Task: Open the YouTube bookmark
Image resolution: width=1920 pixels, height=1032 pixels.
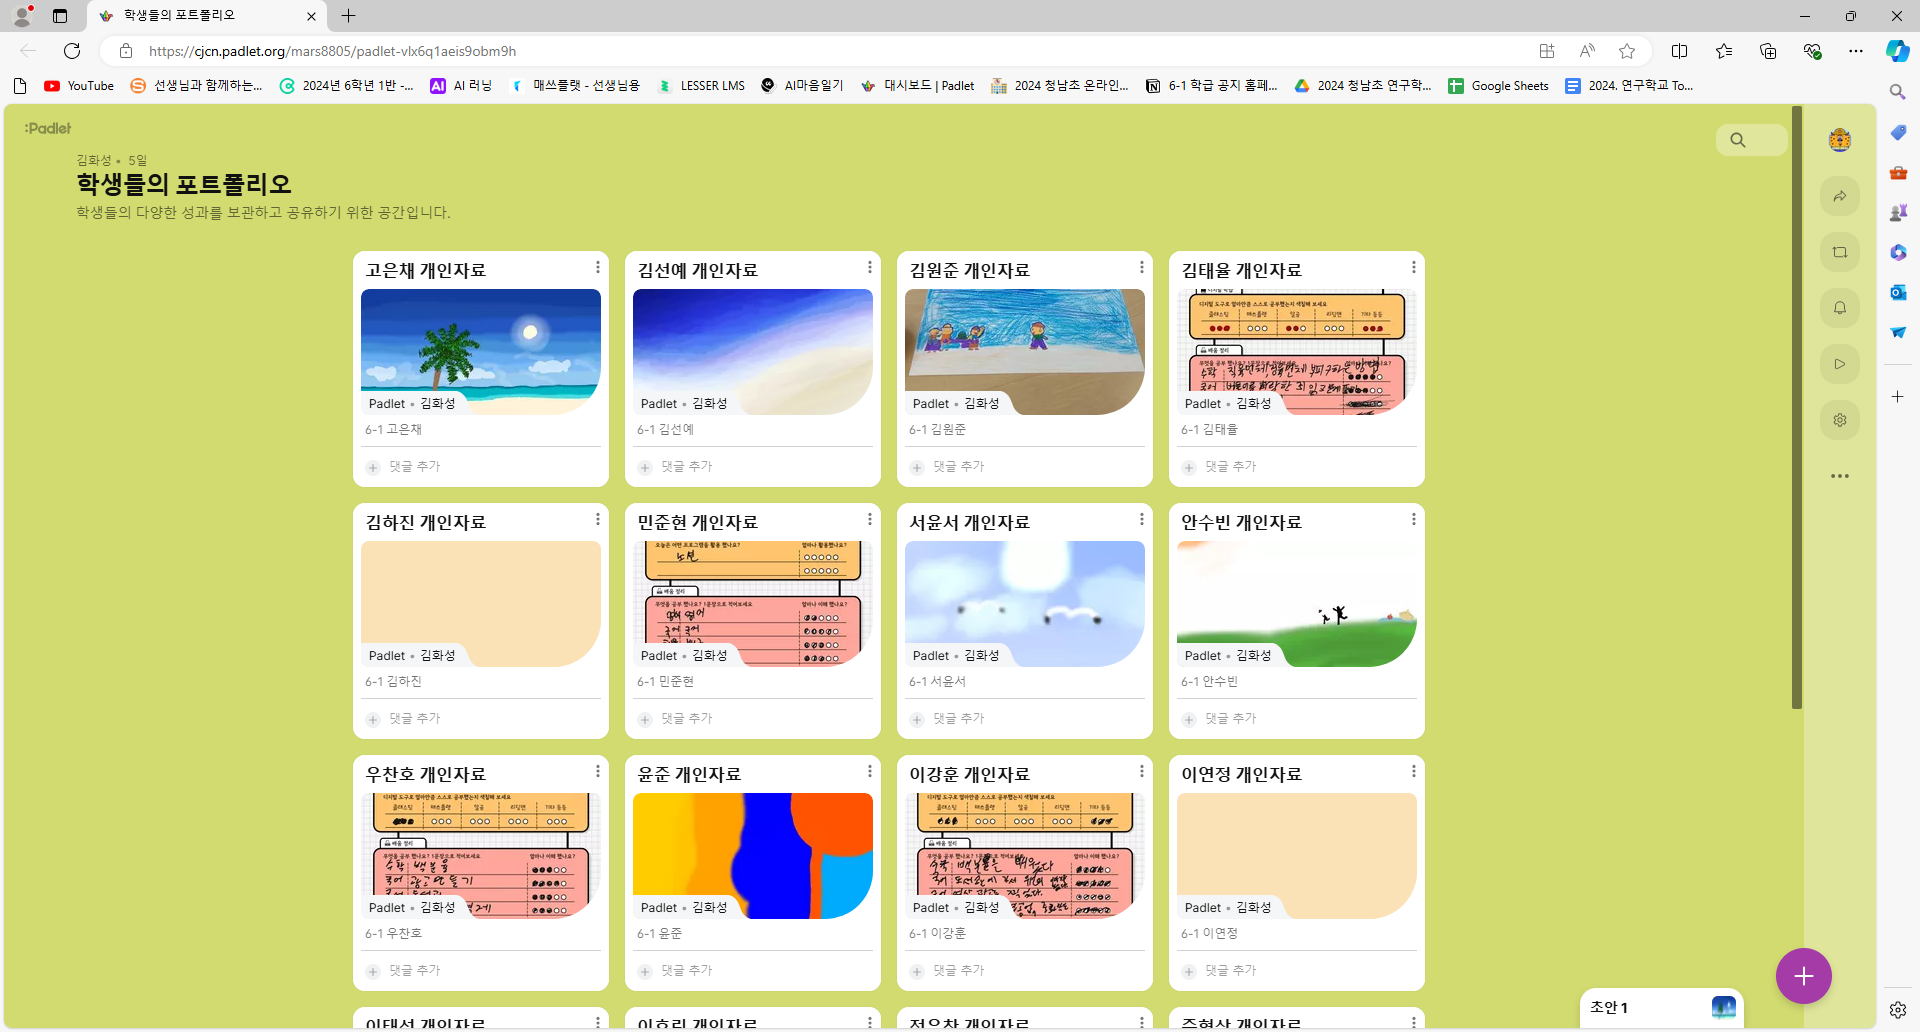Action: click(x=79, y=86)
